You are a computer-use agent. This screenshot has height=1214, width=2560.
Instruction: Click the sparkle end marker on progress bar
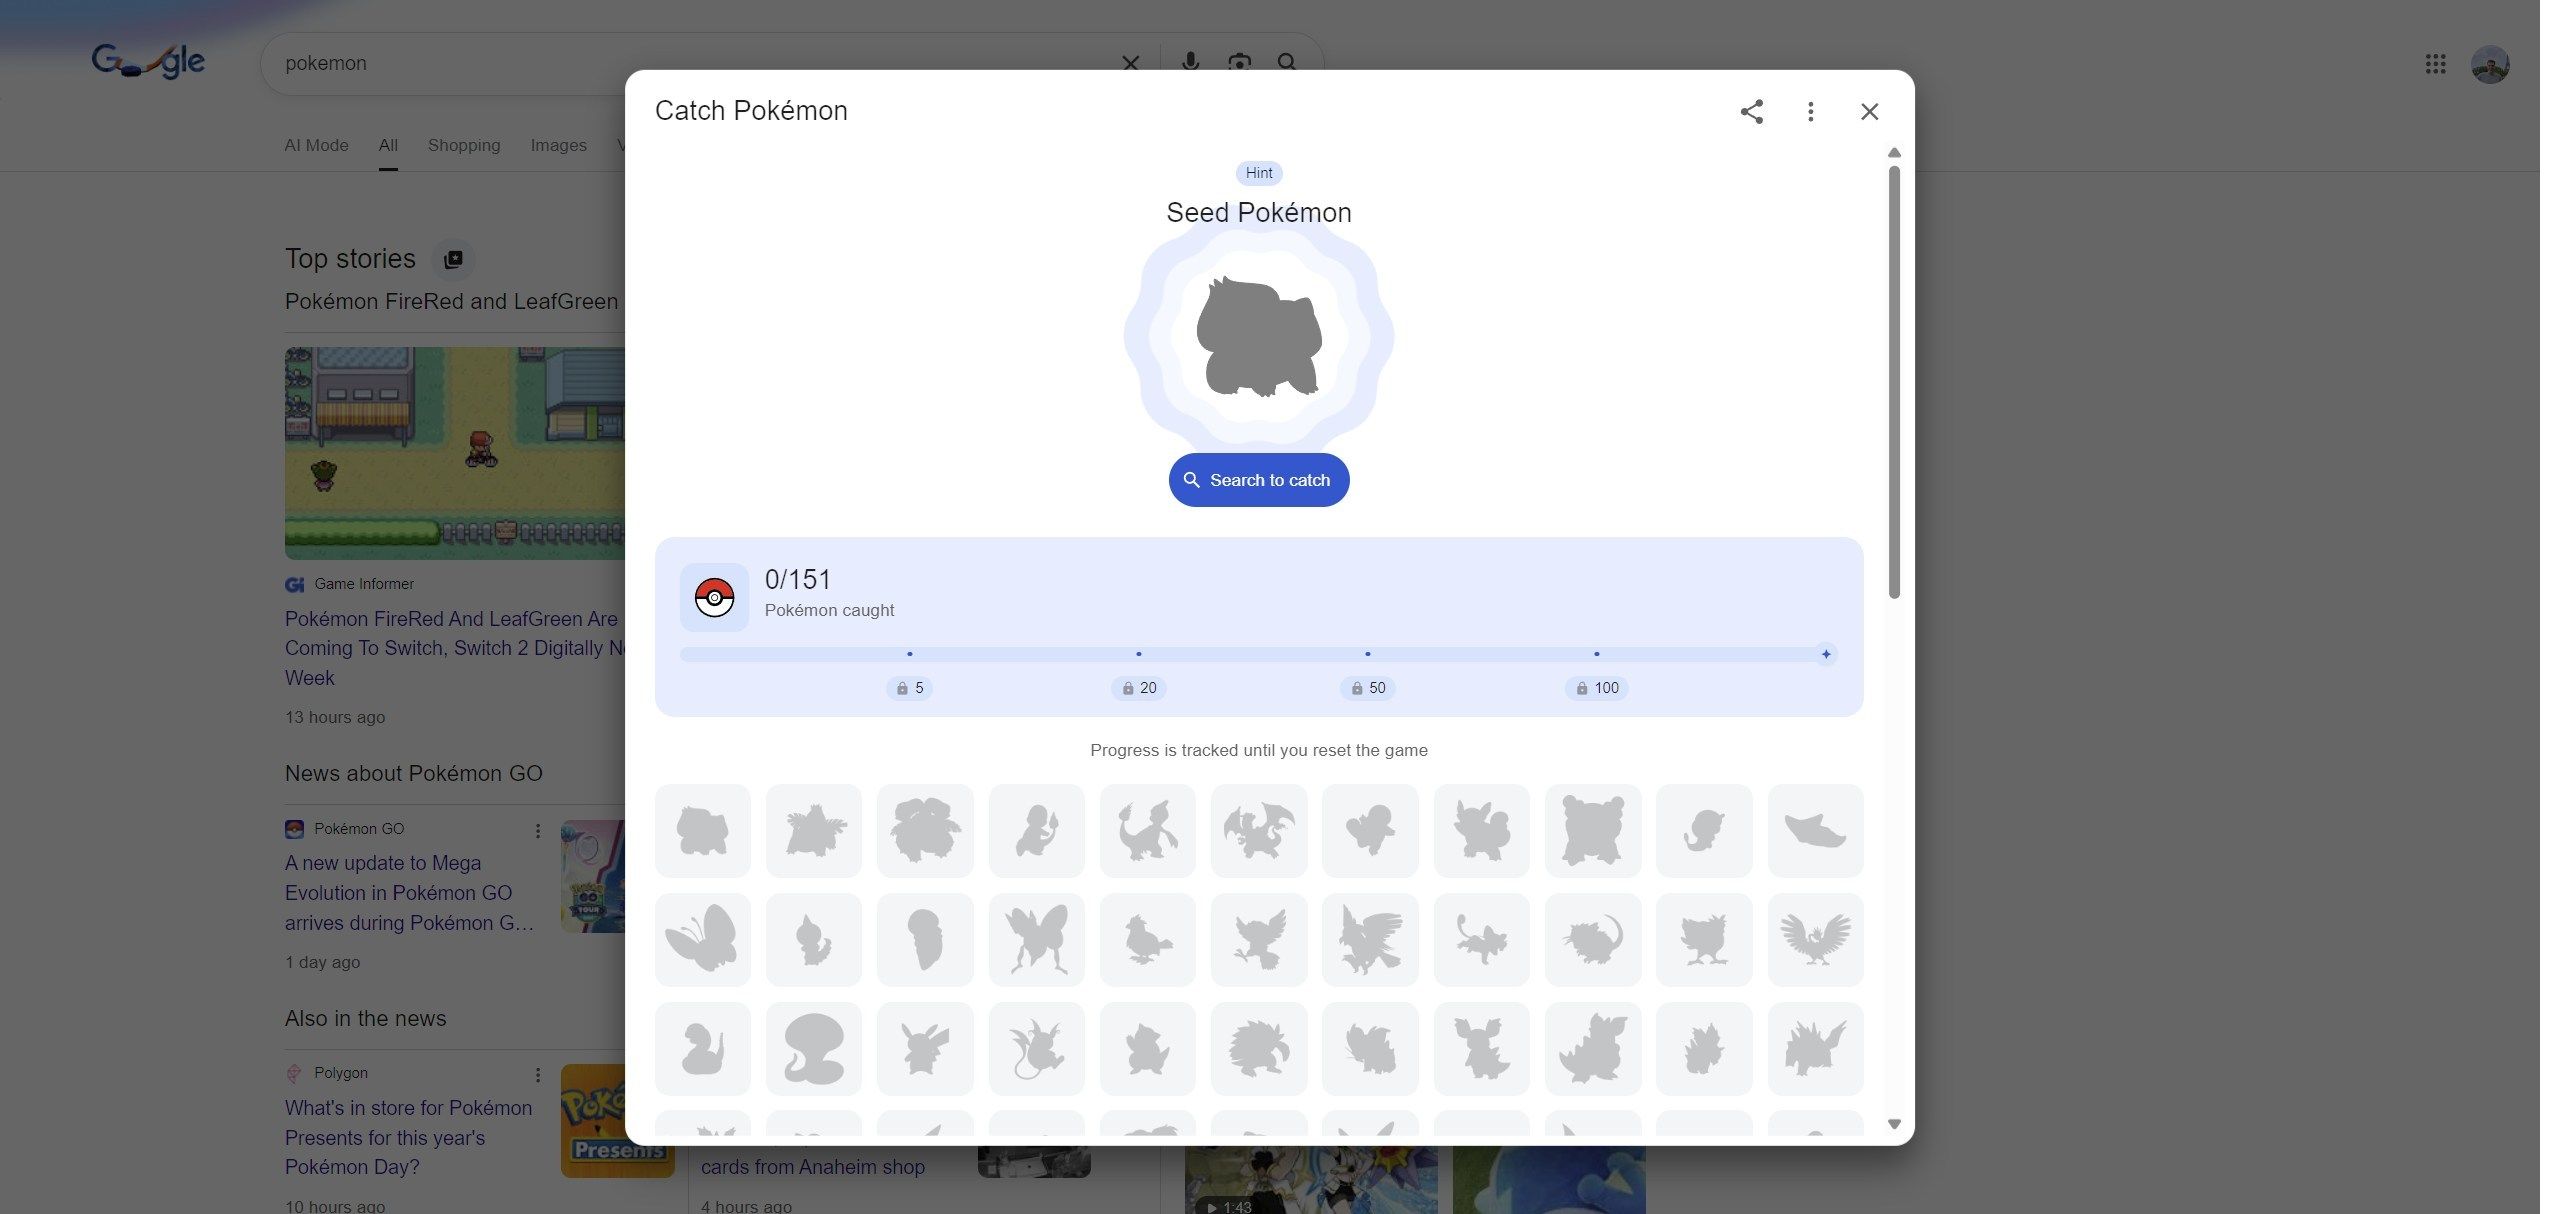(x=1826, y=654)
